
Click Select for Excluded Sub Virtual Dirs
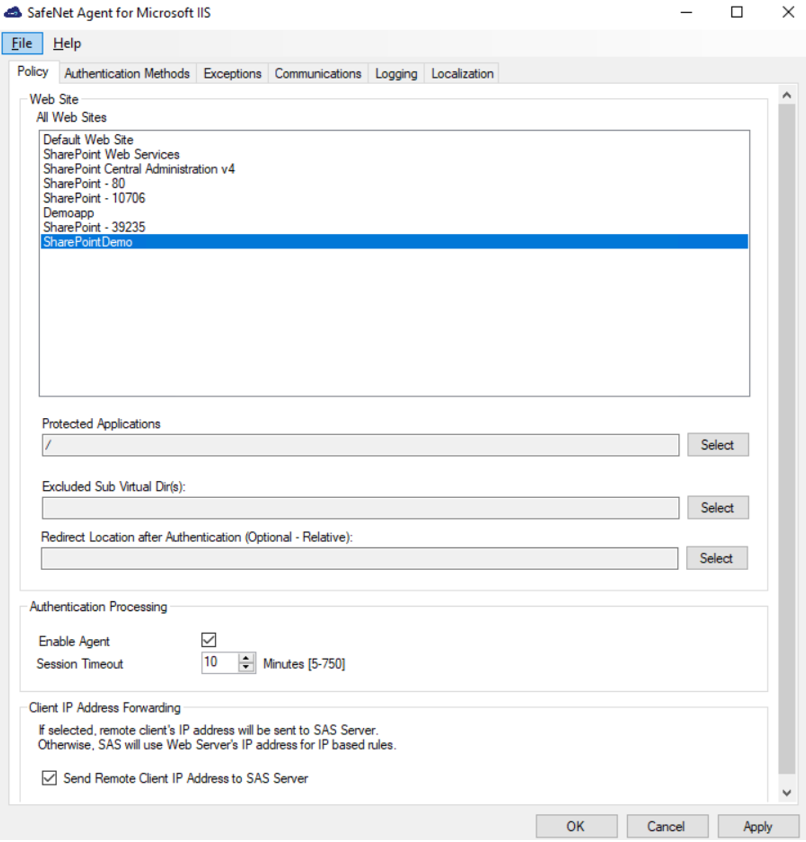[717, 508]
